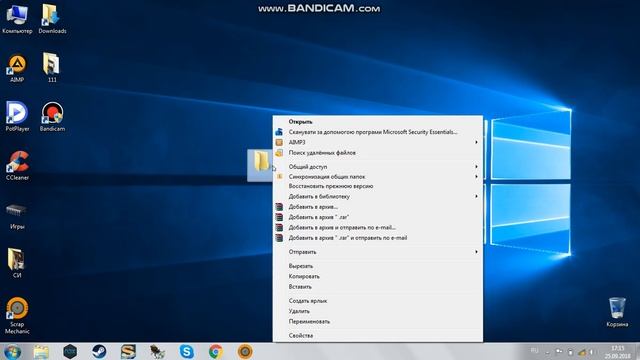Select the Downloads folder shortcut
Screen dimensions: 640x360
(x=52, y=18)
